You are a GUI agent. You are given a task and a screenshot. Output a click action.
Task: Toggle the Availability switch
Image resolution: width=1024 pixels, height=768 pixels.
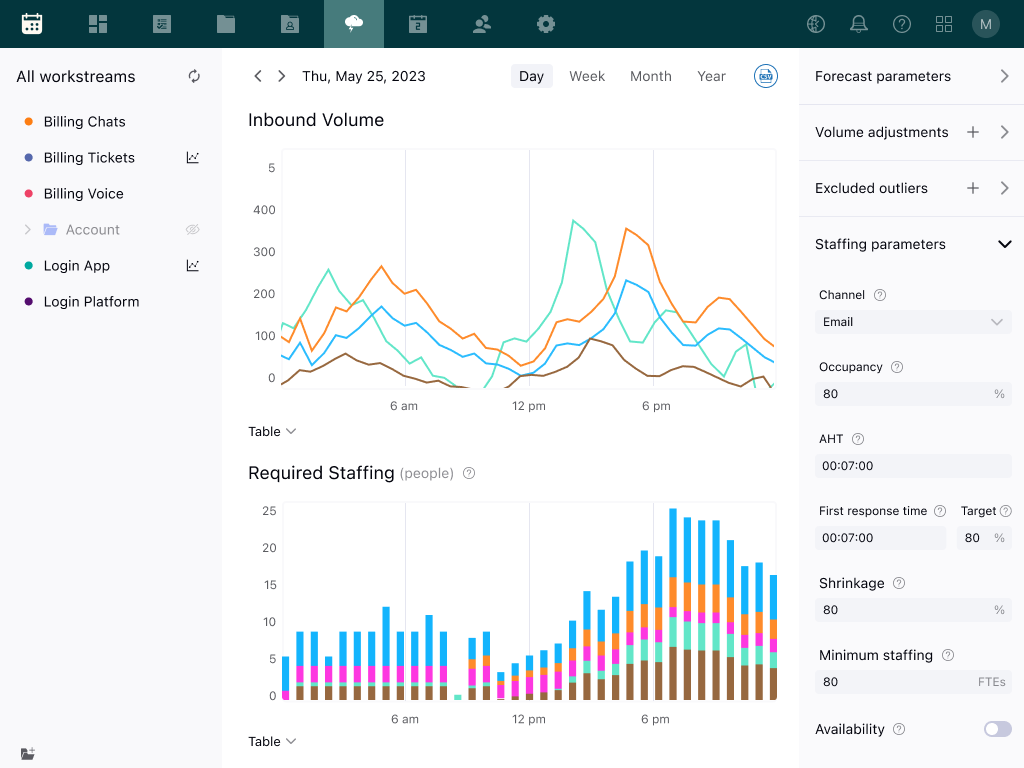pos(997,729)
